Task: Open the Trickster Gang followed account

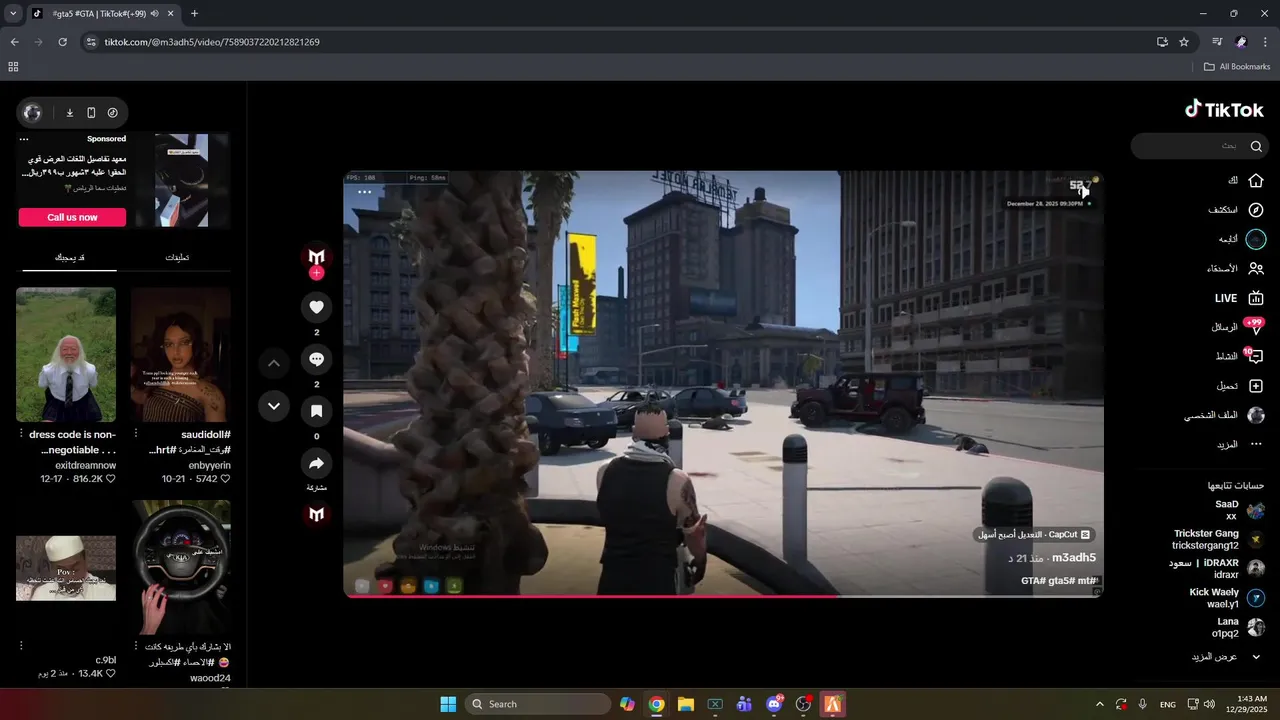Action: (1219, 540)
